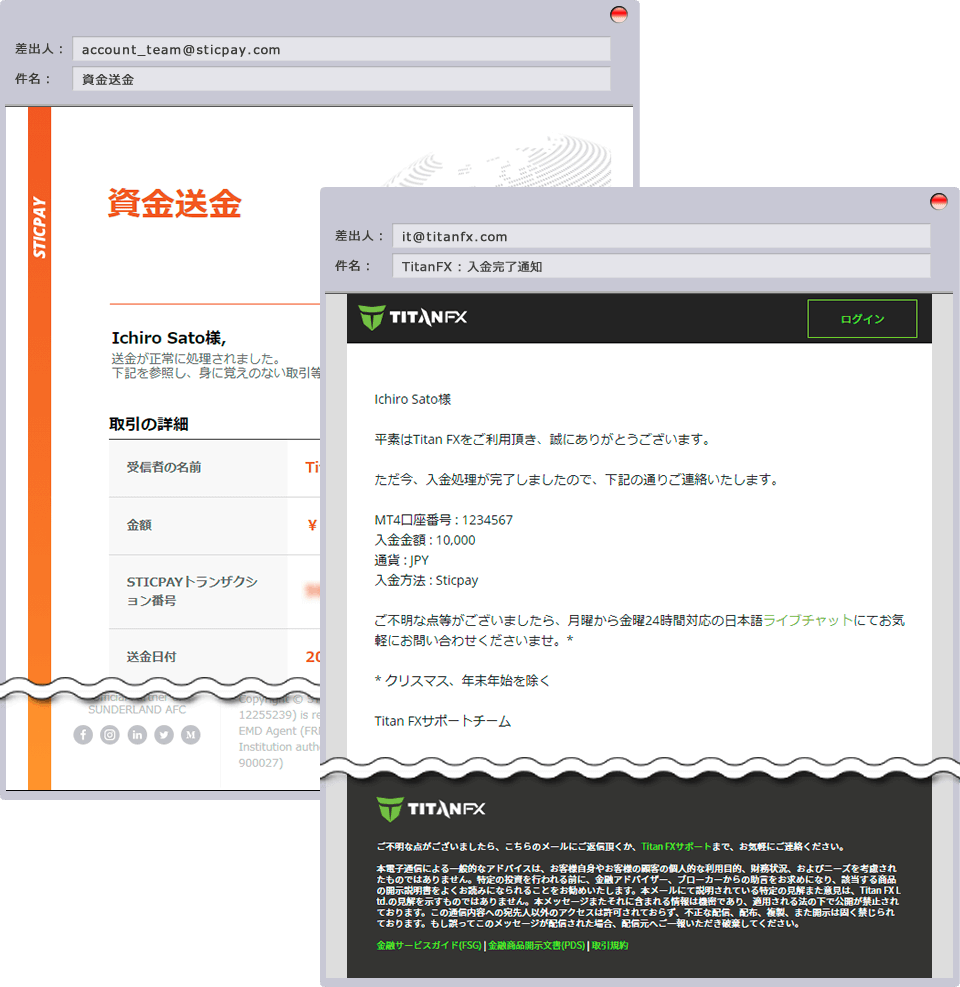Viewport: 960px width, 987px height.
Task: Click the Ichiro Sato様, greeting in Sticpay email
Action: pos(169,338)
